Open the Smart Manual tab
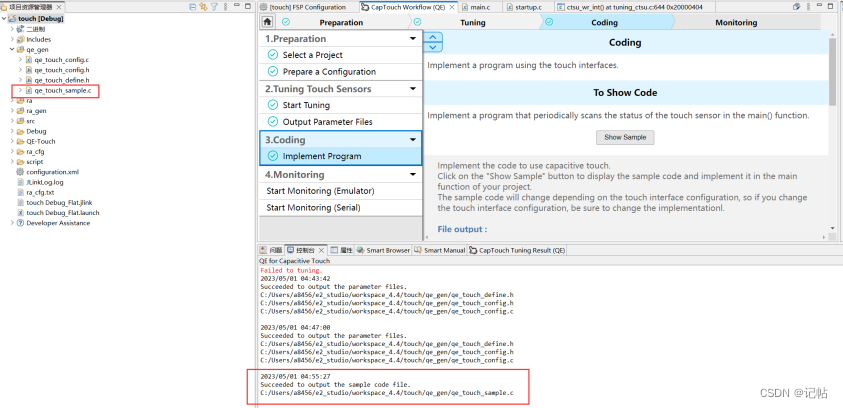This screenshot has height=408, width=843. 439,250
